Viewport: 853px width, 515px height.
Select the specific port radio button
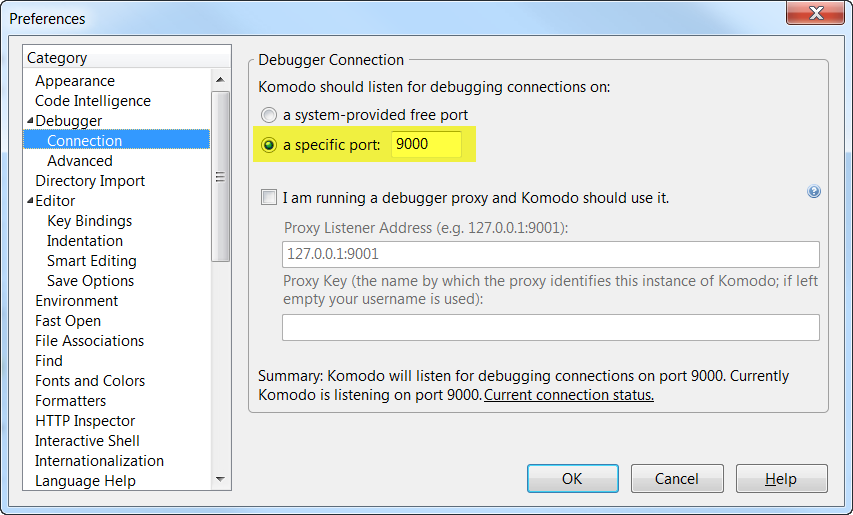268,145
